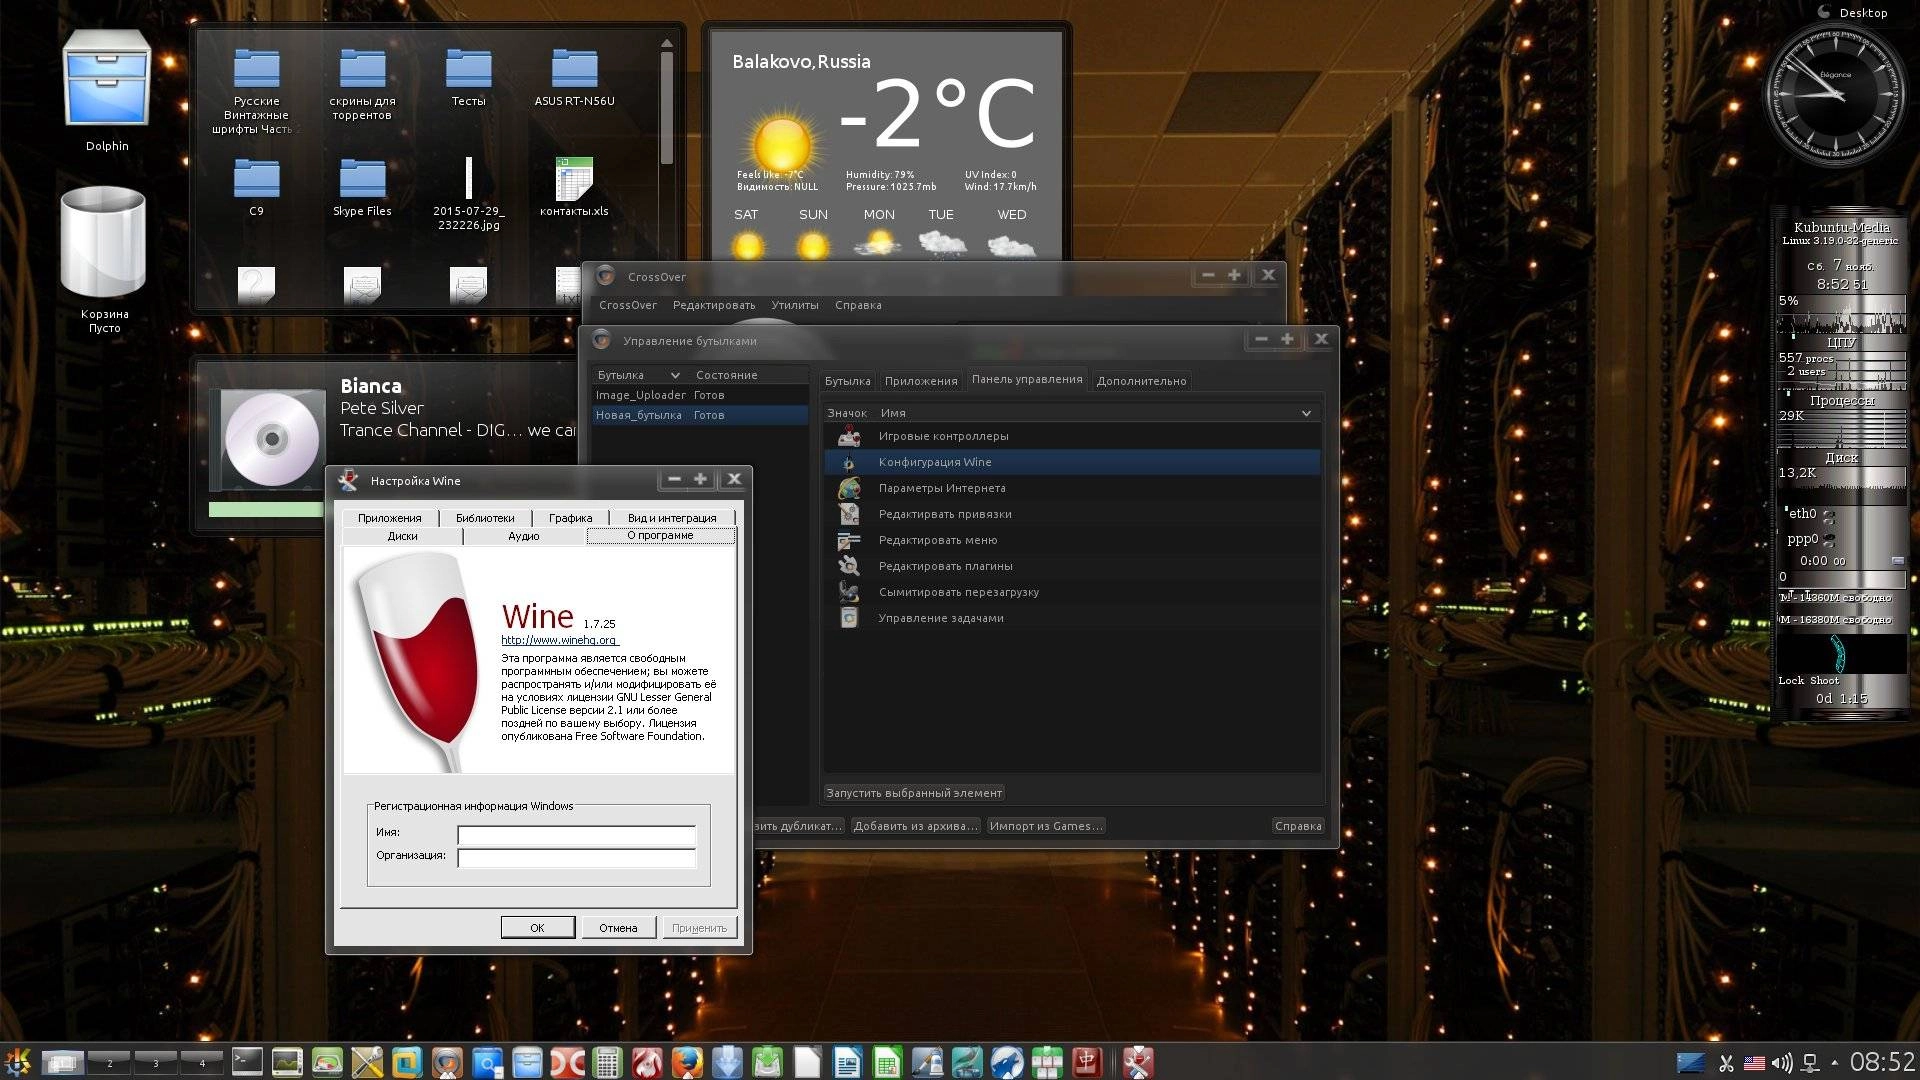Viewport: 1920px width, 1080px height.
Task: Click the Управление задачами icon
Action: (849, 618)
